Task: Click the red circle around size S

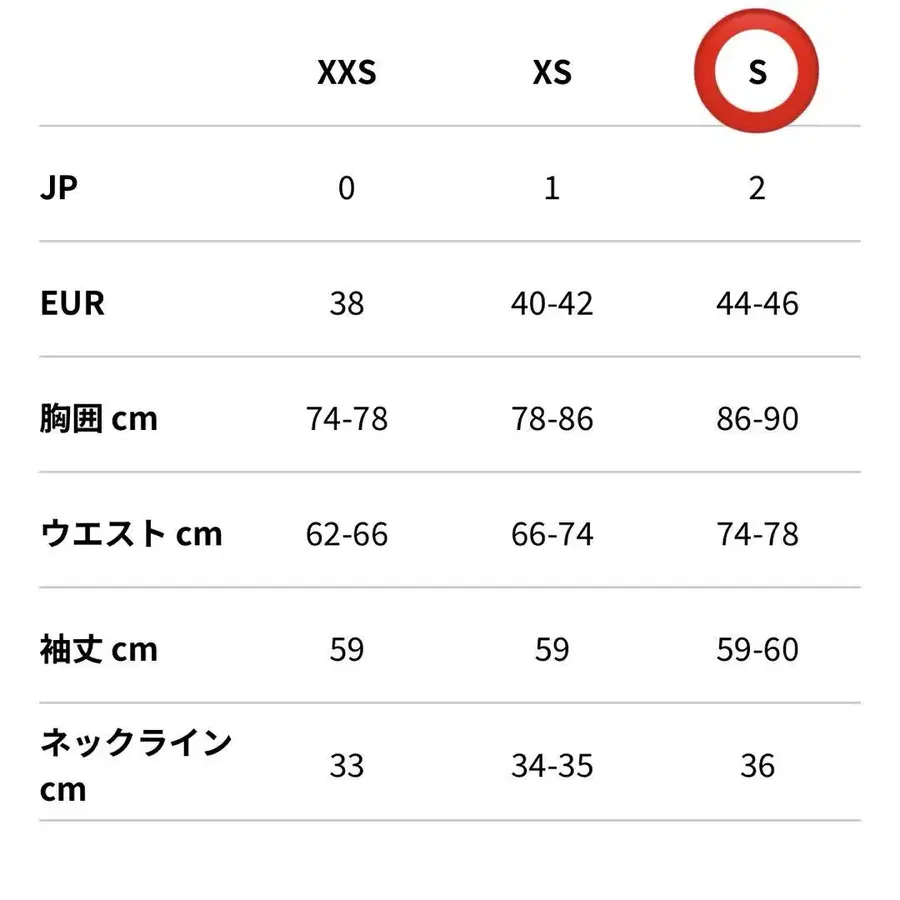Action: coord(757,72)
